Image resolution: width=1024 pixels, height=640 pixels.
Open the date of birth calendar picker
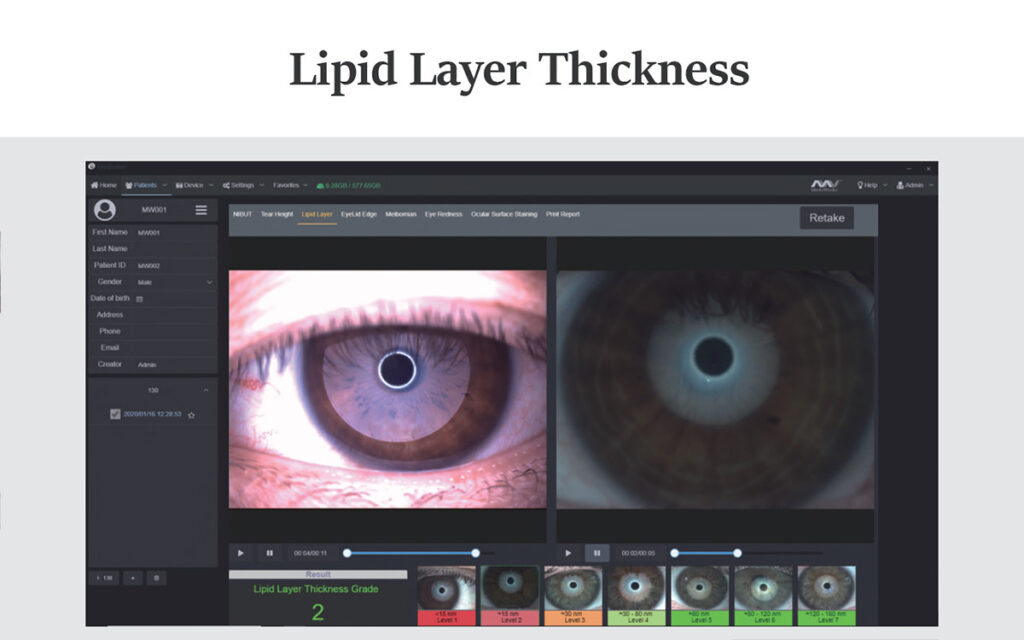pos(140,299)
